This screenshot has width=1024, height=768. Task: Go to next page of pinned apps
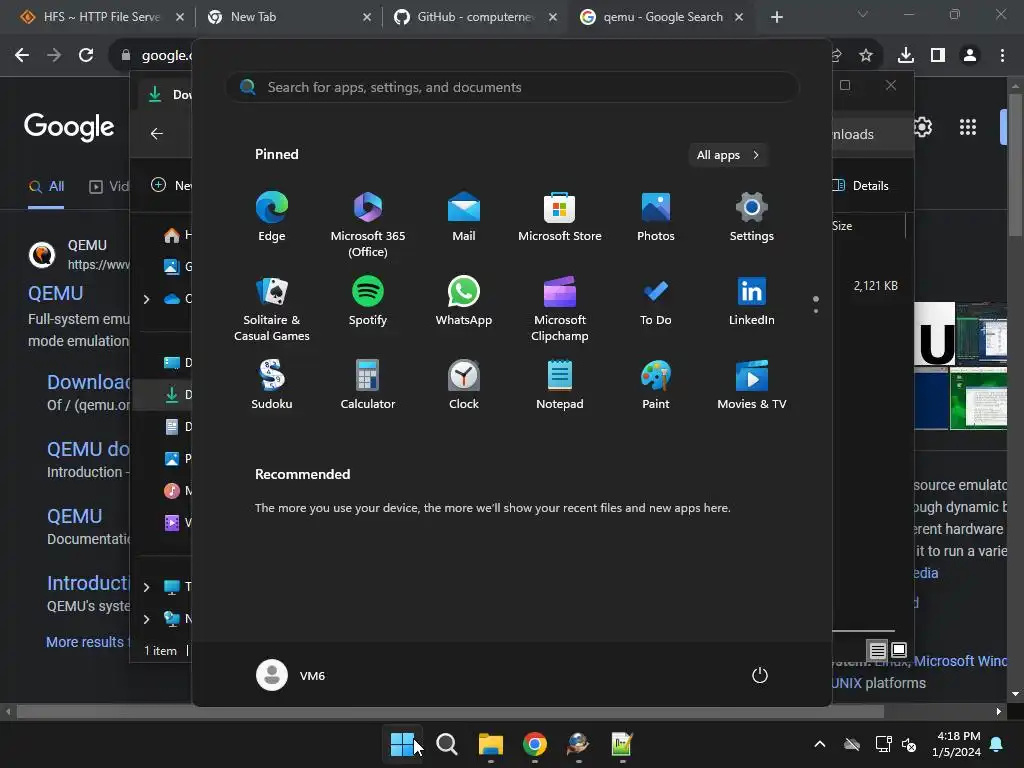816,311
